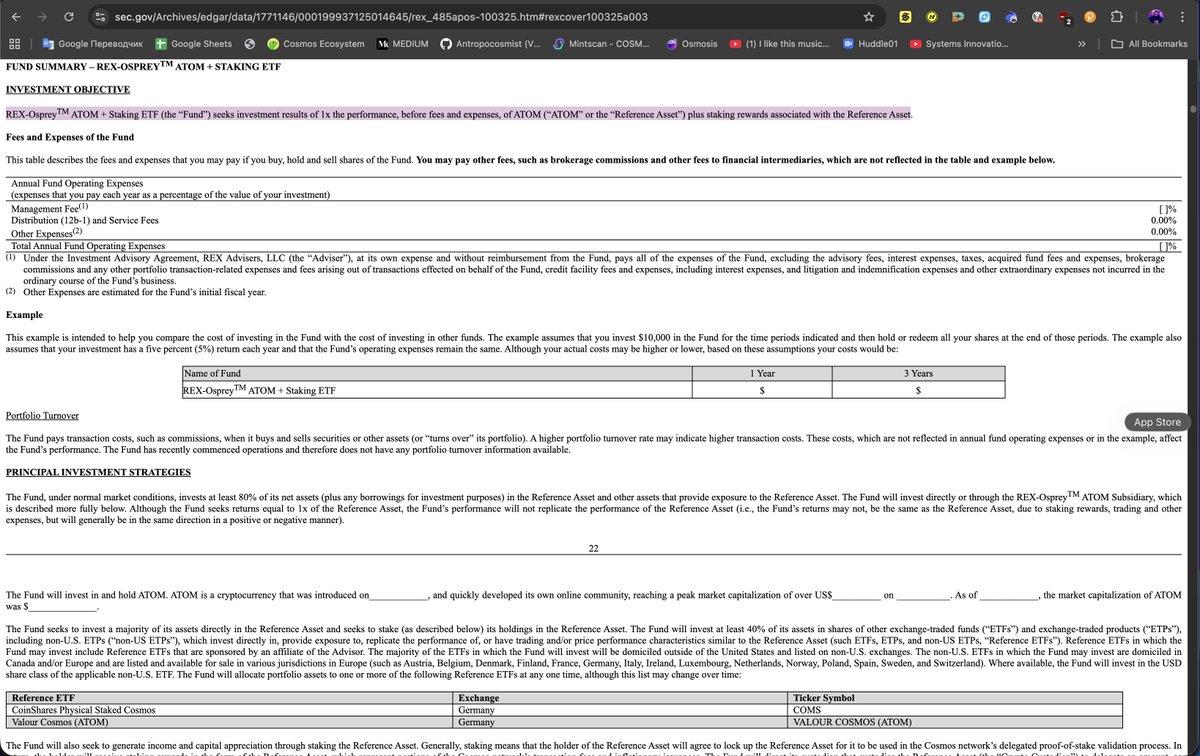This screenshot has height=756, width=1200.
Task: Click the browser forward arrow
Action: tap(41, 17)
